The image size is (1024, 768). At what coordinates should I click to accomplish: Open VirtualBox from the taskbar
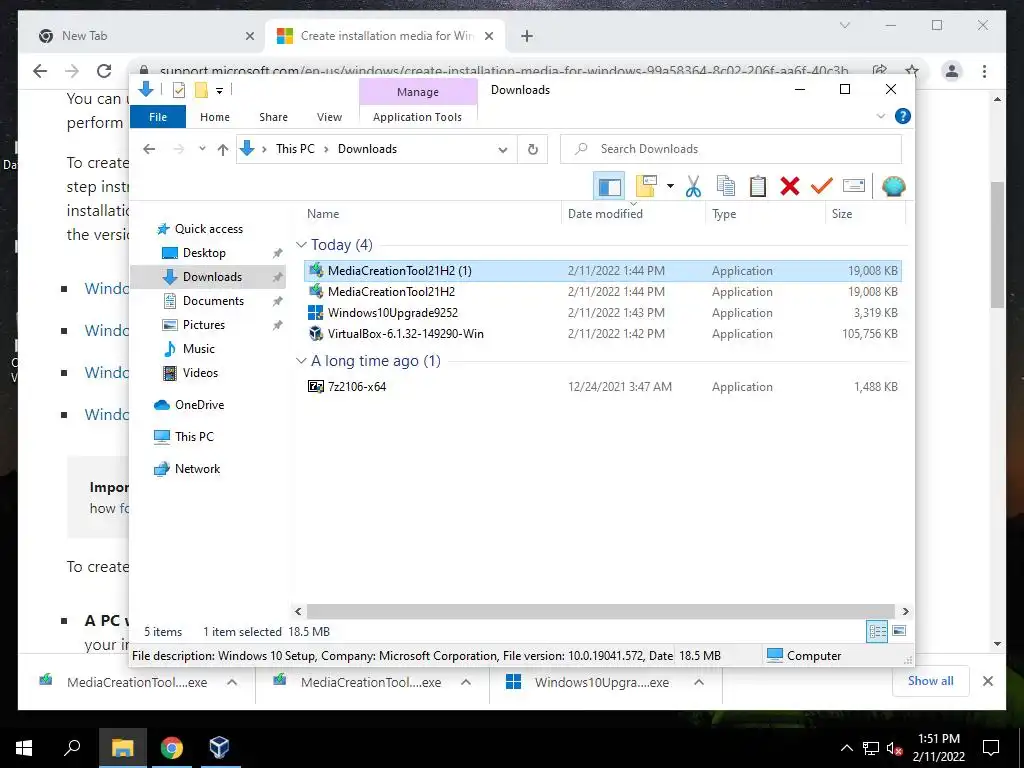219,747
